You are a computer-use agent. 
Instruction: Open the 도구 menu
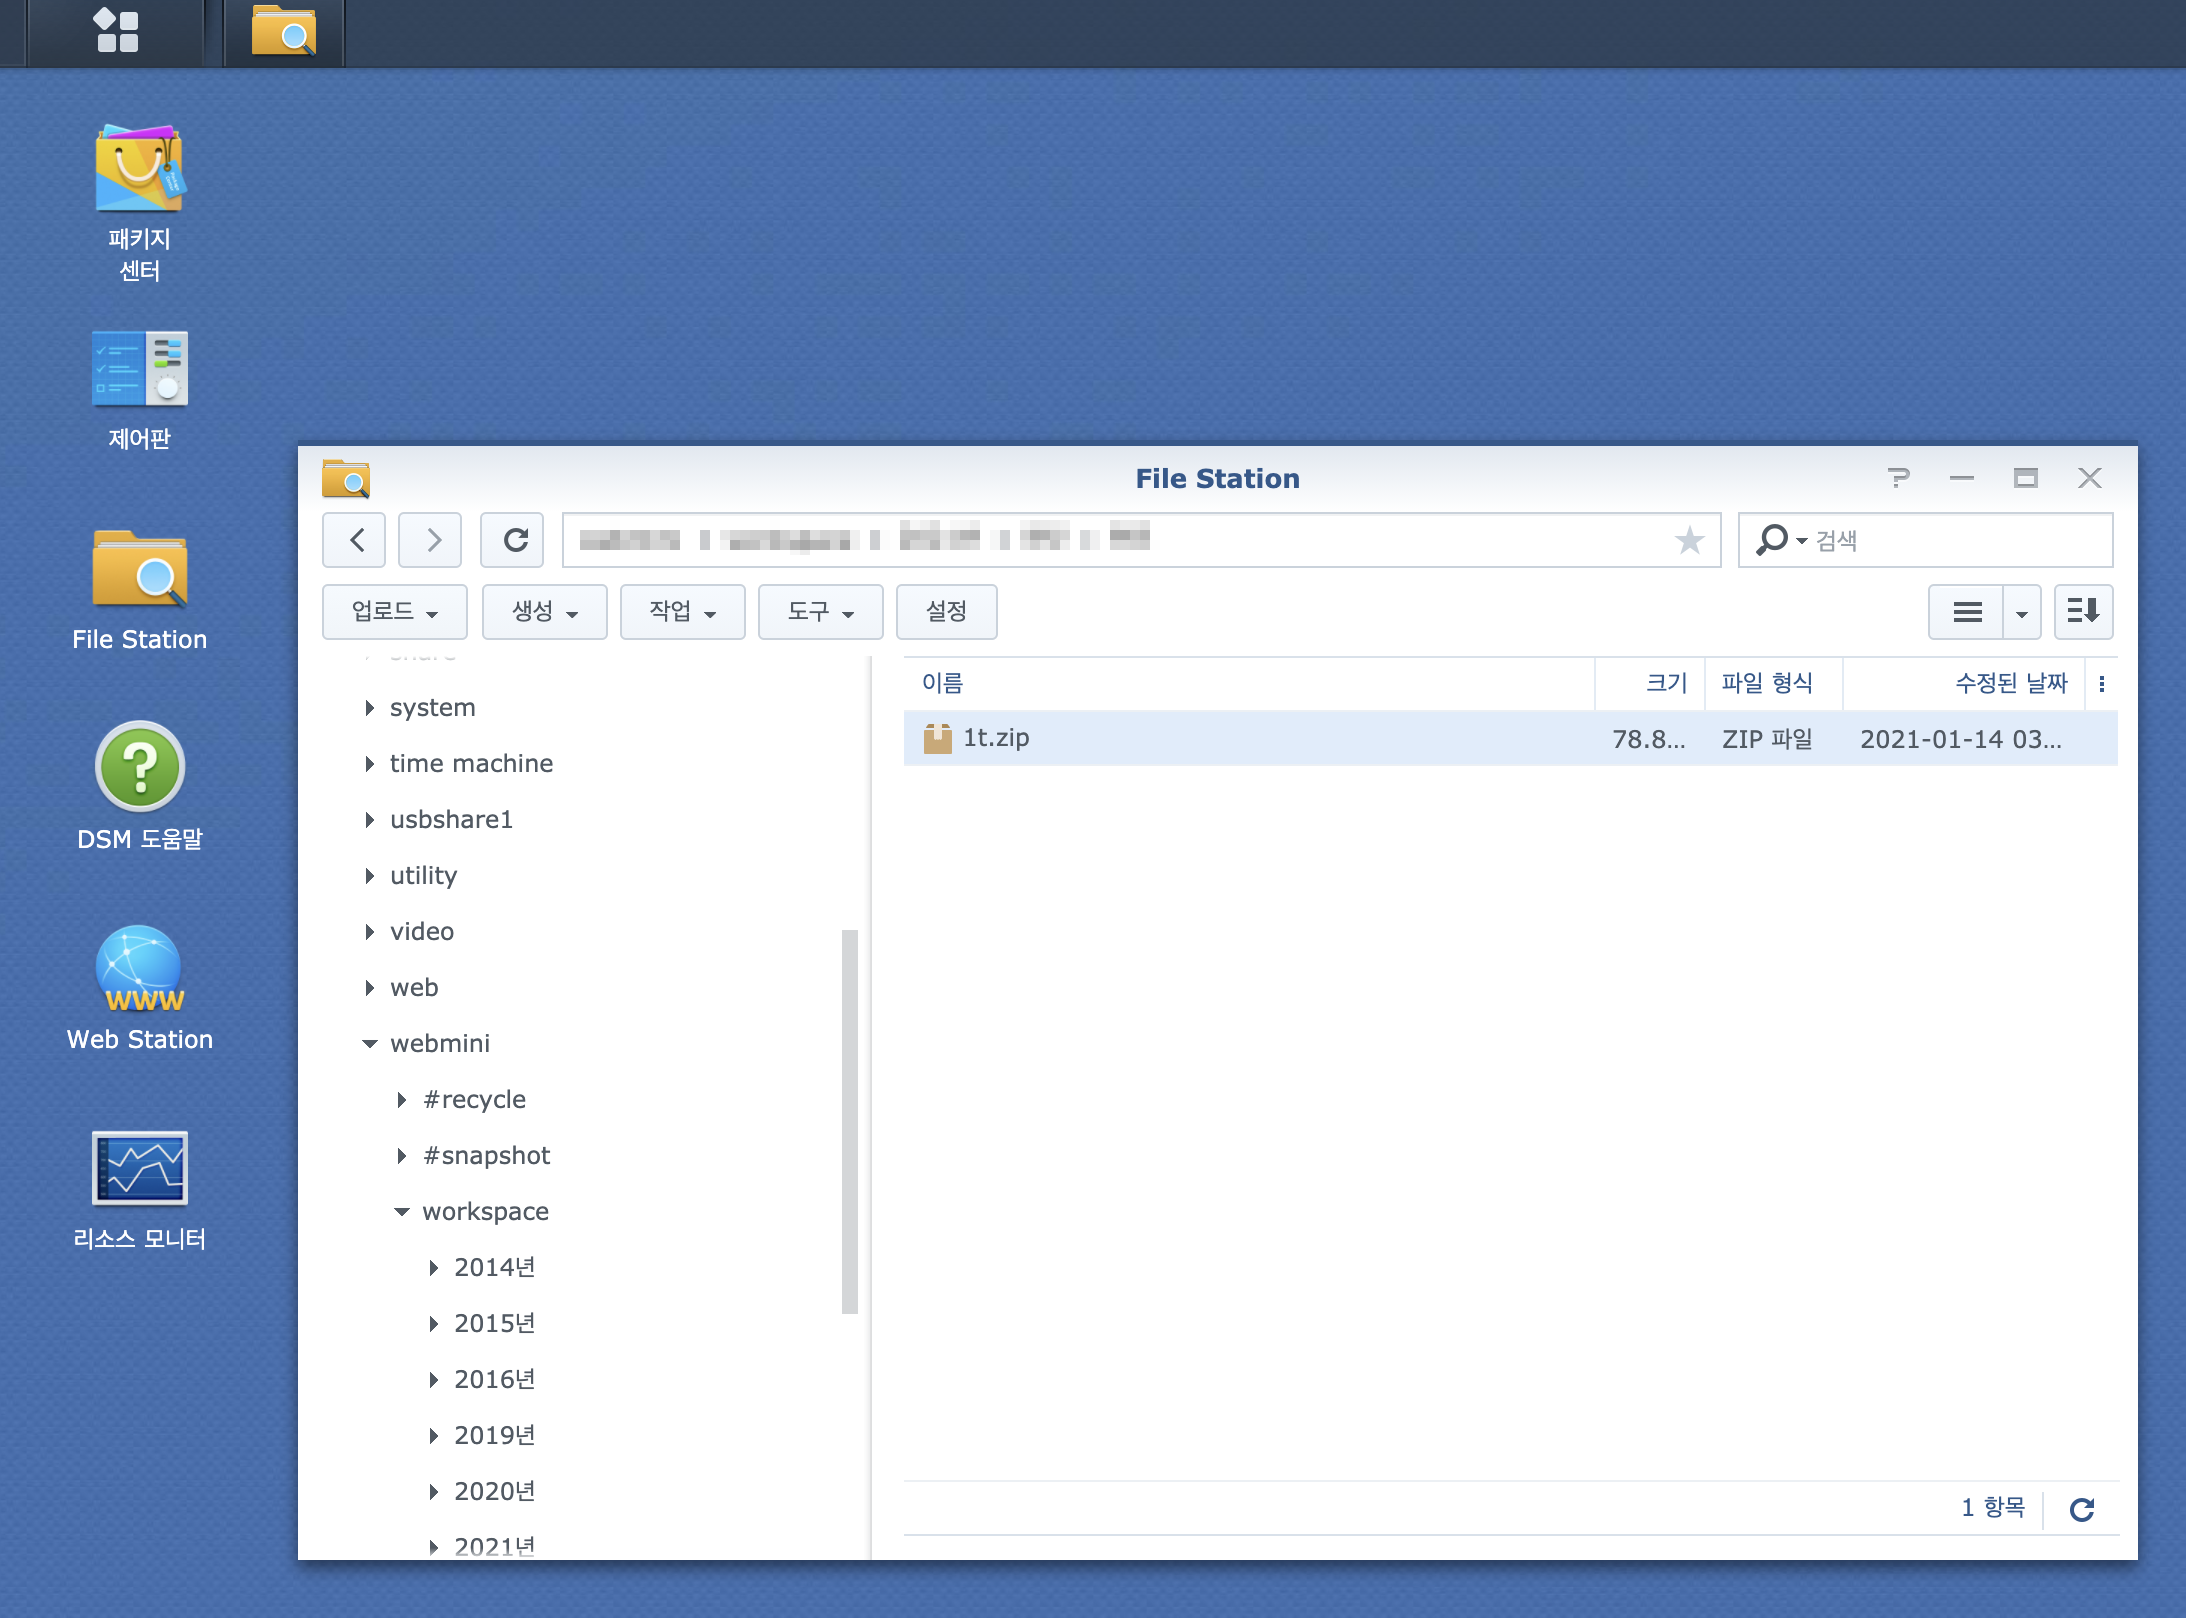click(820, 611)
